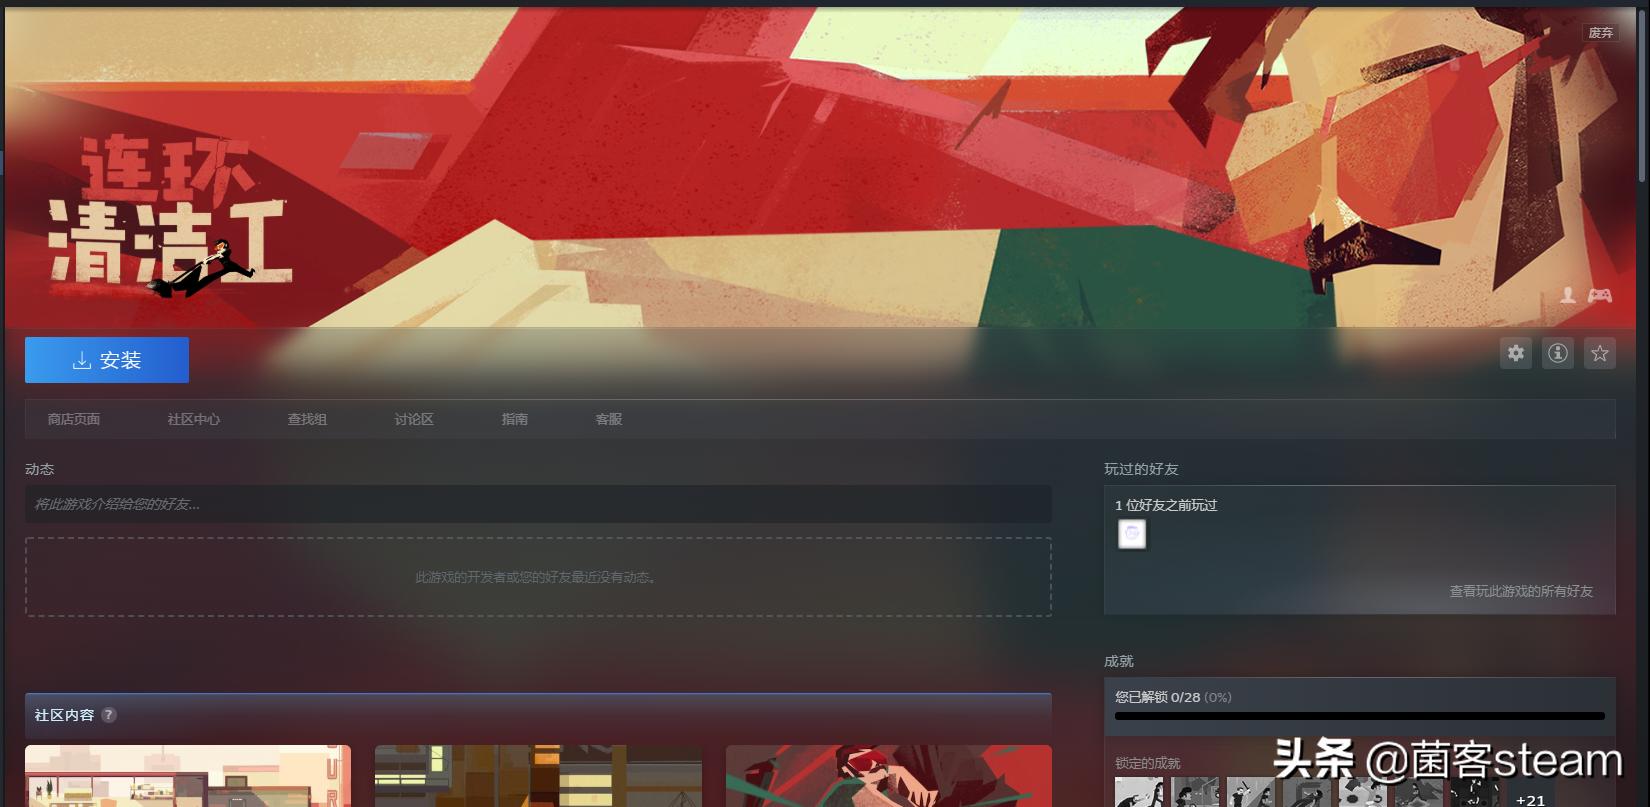Click the 1 位好友之前玩过 text
This screenshot has height=807, width=1650.
coord(1166,505)
